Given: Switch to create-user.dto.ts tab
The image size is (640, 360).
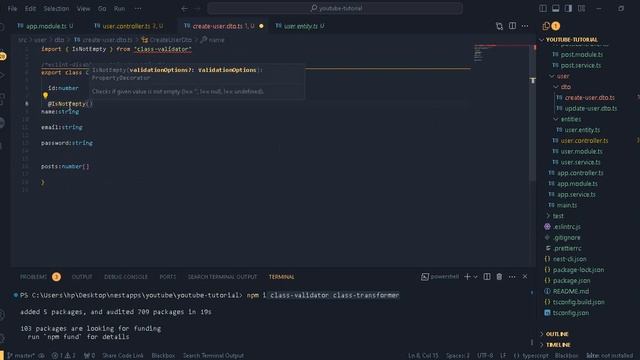Looking at the screenshot, I should [x=223, y=26].
